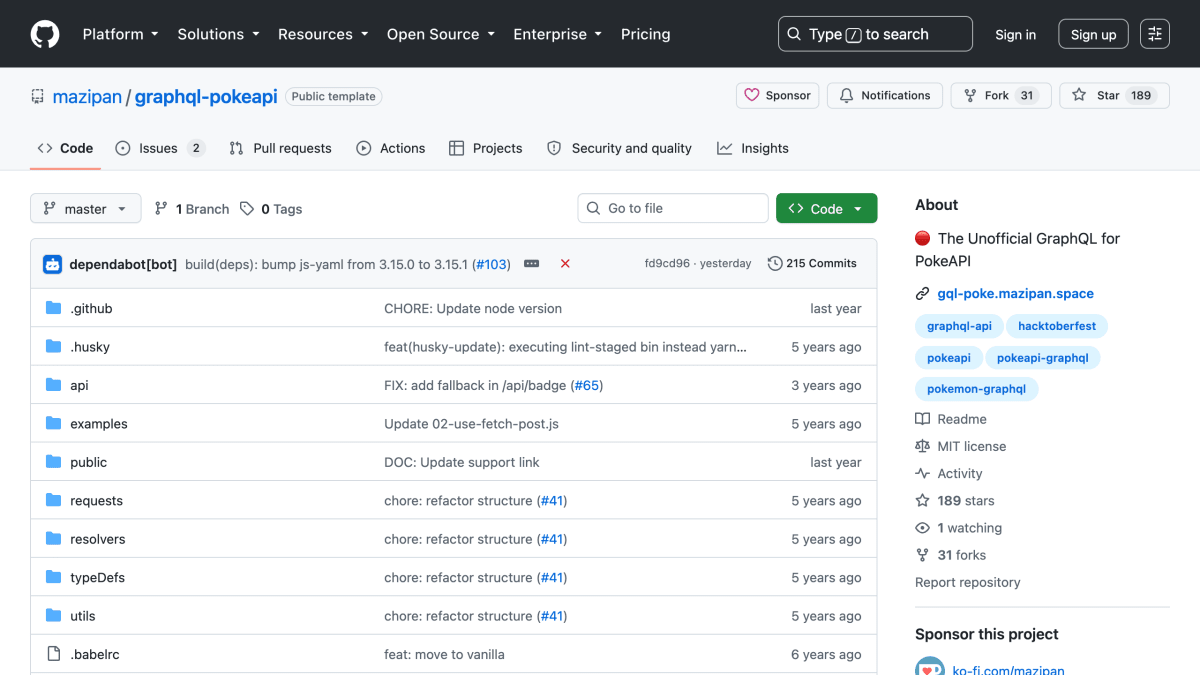Open the utils folder

[83, 616]
